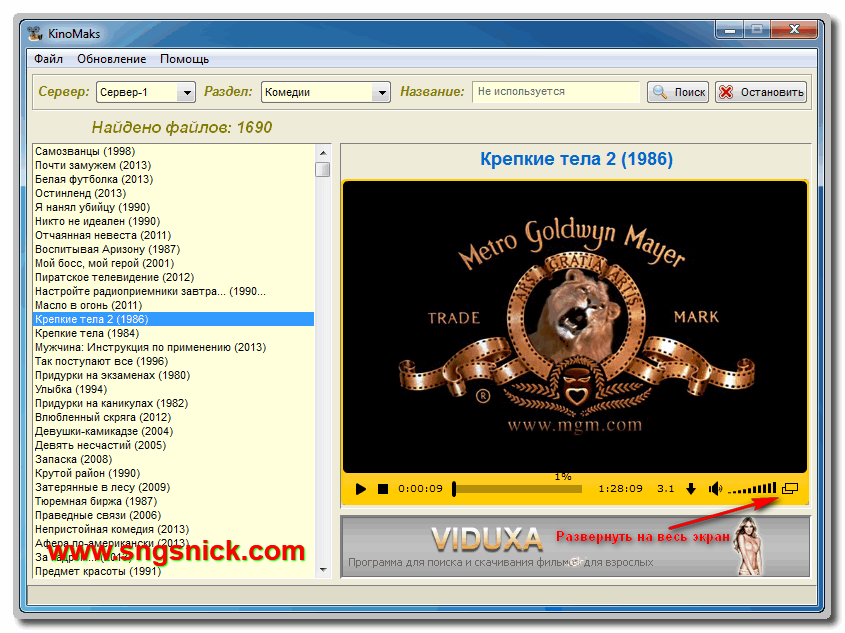Click scroll down arrow of film list
The height and width of the screenshot is (633, 845).
(323, 570)
